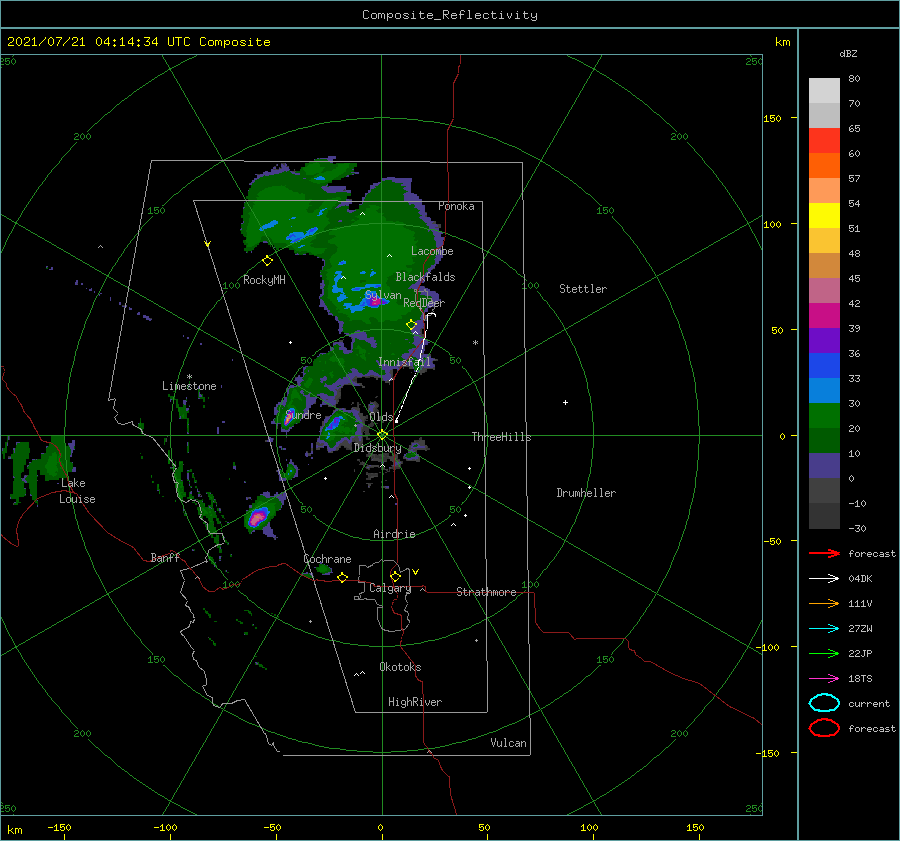Click the pink storm cell northwest of Cochrane
The height and width of the screenshot is (841, 900).
click(x=257, y=518)
